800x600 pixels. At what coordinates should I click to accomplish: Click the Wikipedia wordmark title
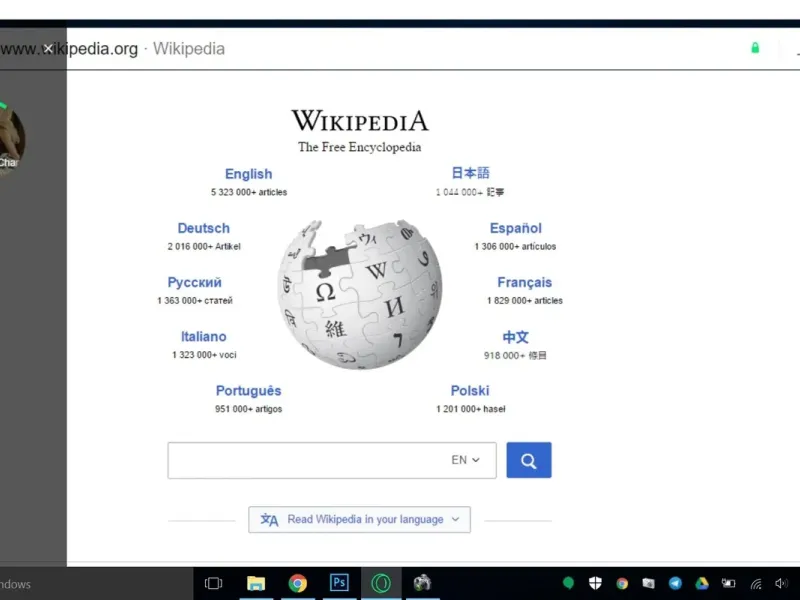pyautogui.click(x=360, y=121)
